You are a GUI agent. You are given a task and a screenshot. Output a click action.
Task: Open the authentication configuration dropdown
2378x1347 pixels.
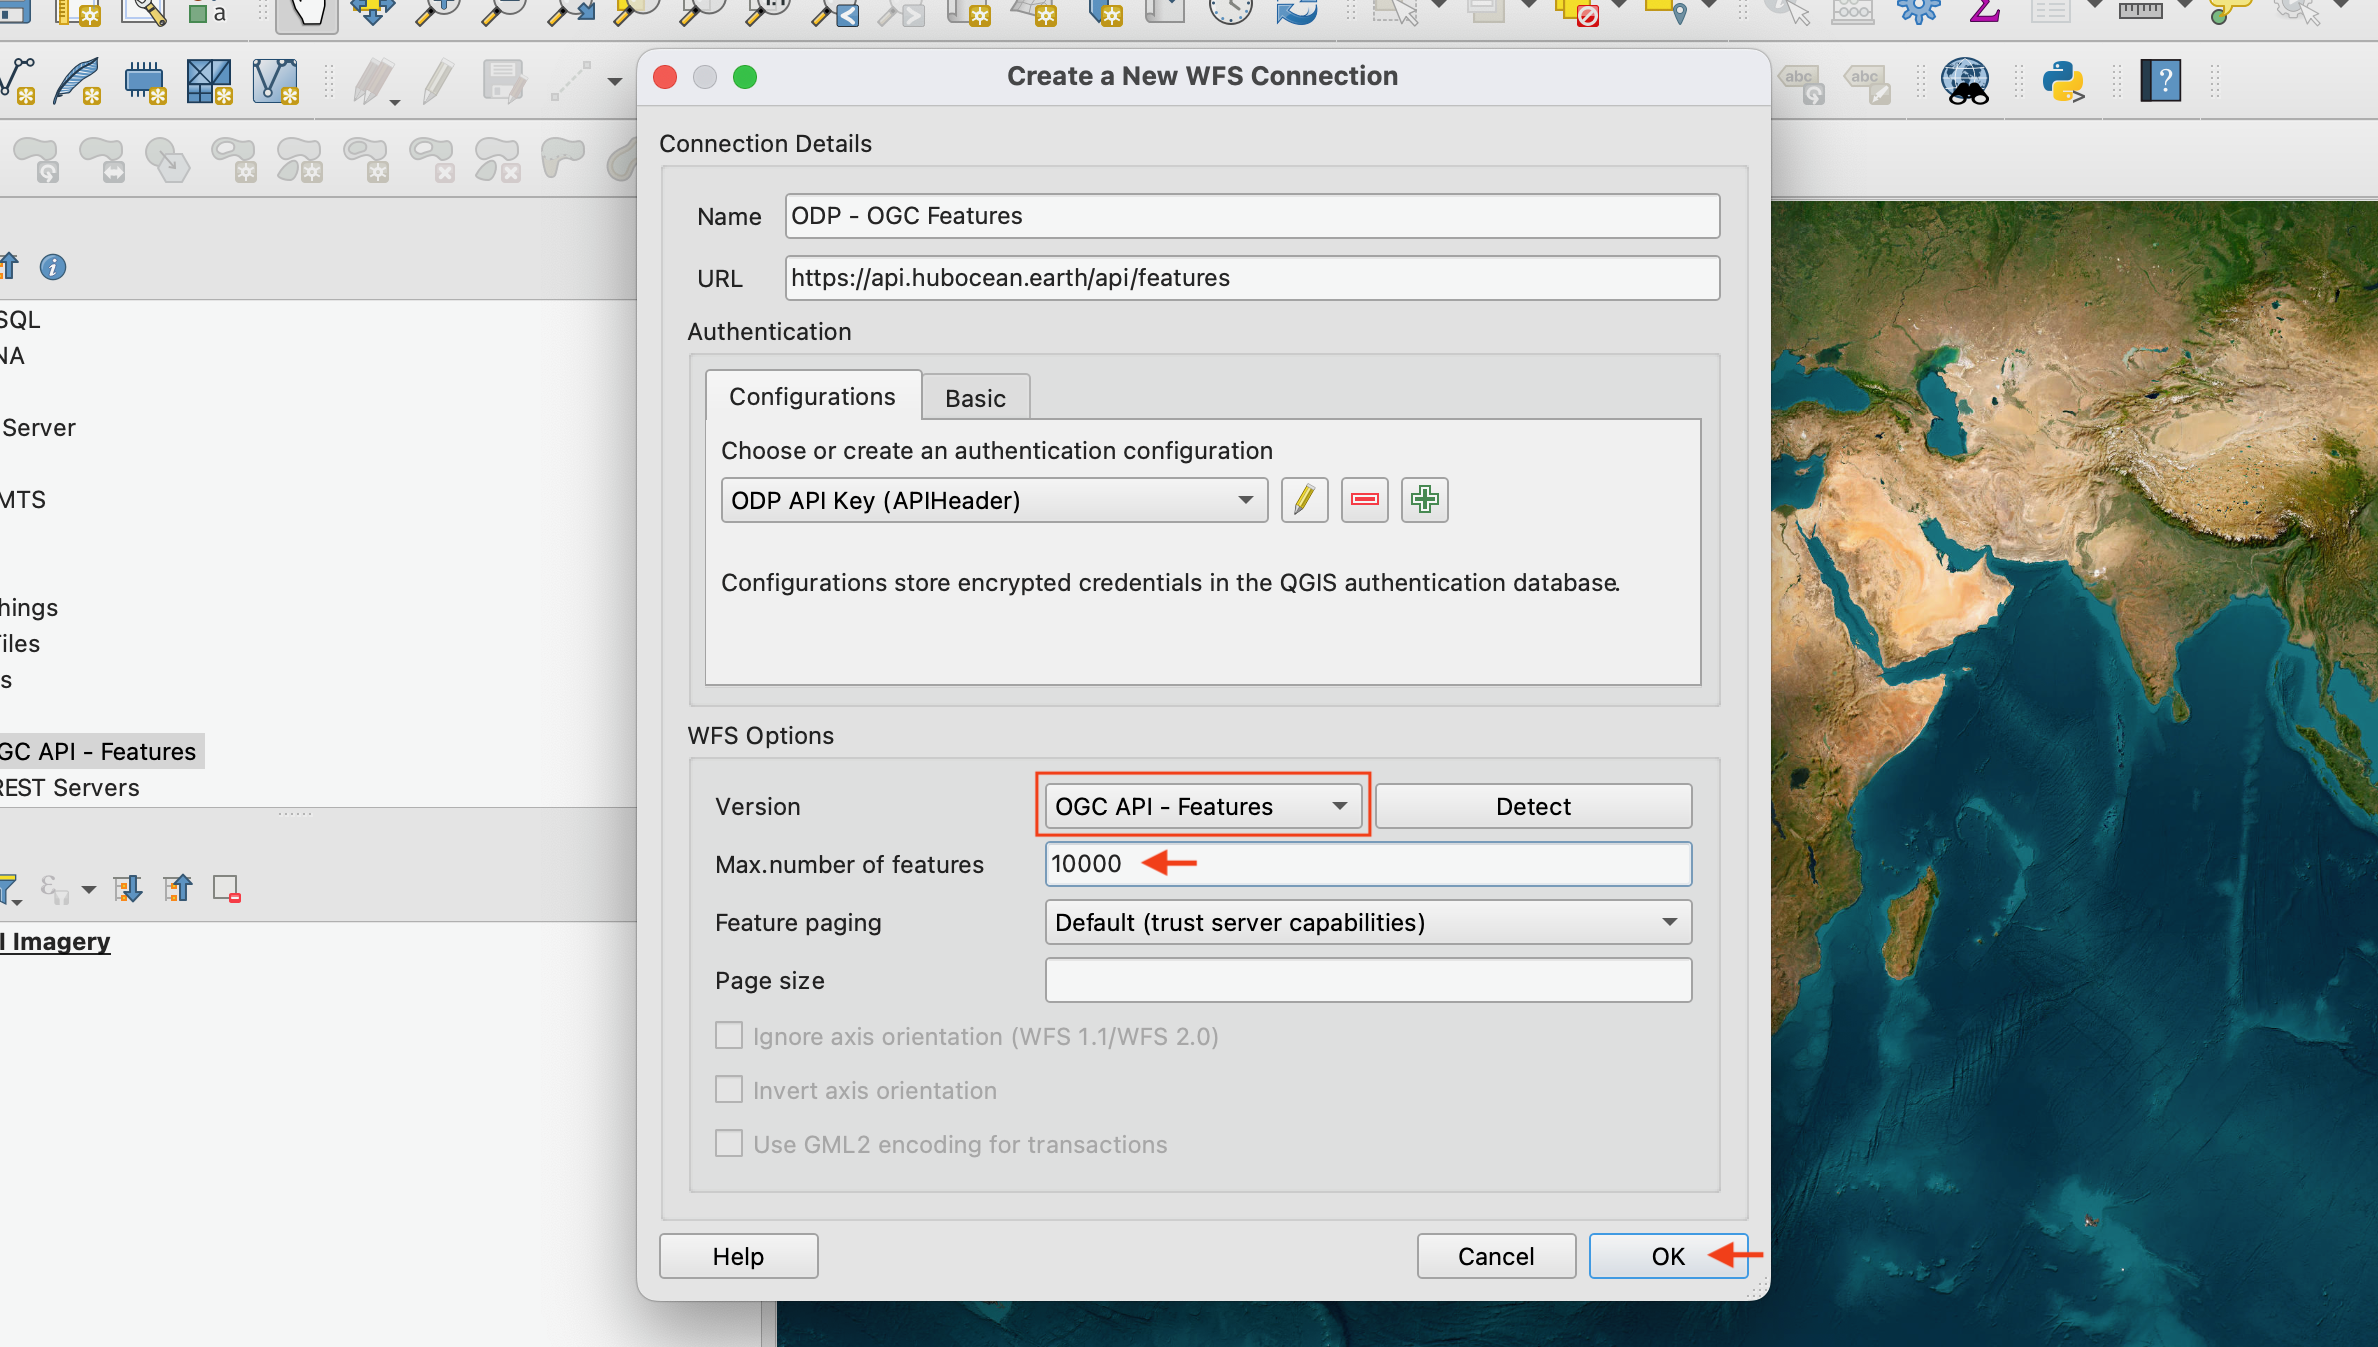pos(994,500)
